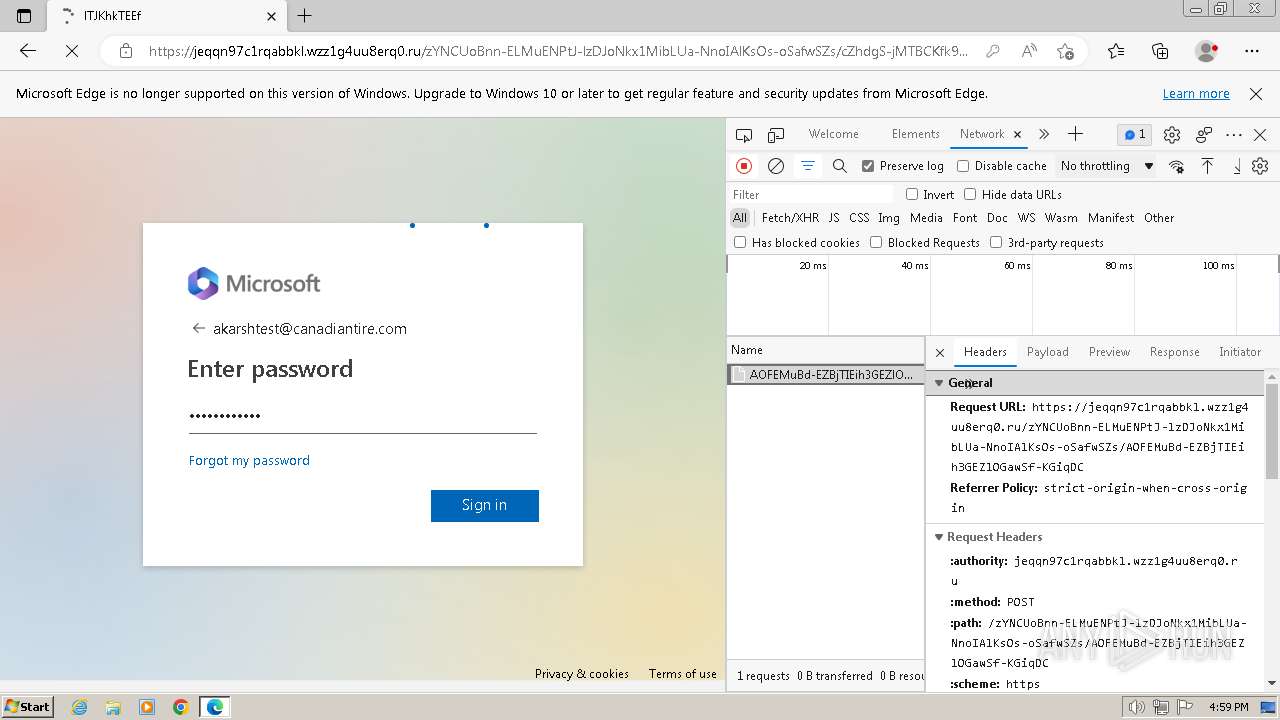The height and width of the screenshot is (720, 1280).
Task: Go back in browser history
Action: coord(28,51)
